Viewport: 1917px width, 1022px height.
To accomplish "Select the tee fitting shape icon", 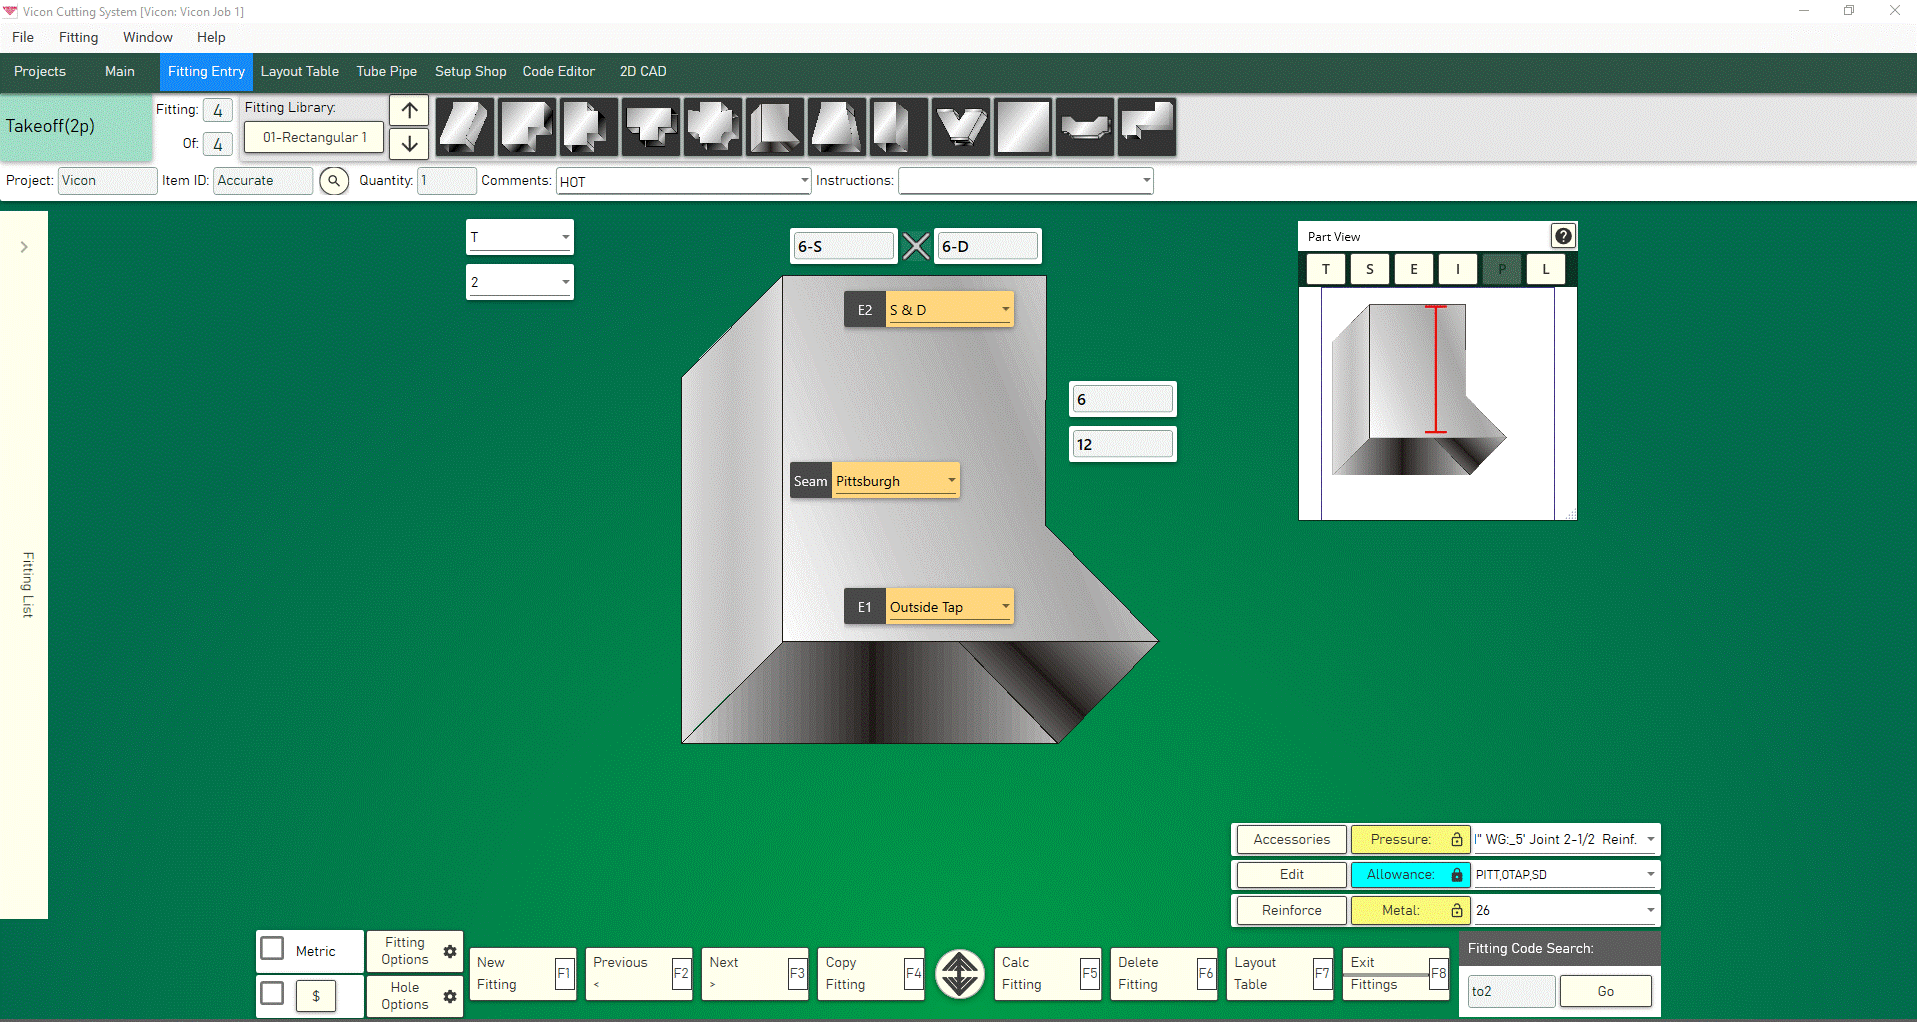I will 651,127.
